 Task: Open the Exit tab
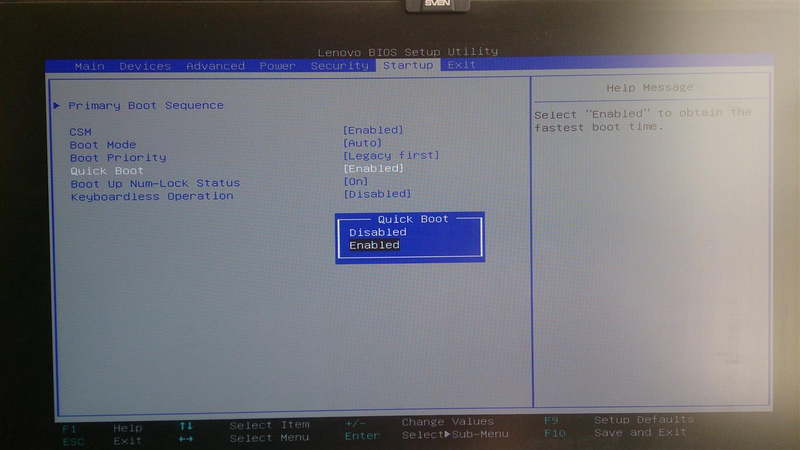point(461,65)
